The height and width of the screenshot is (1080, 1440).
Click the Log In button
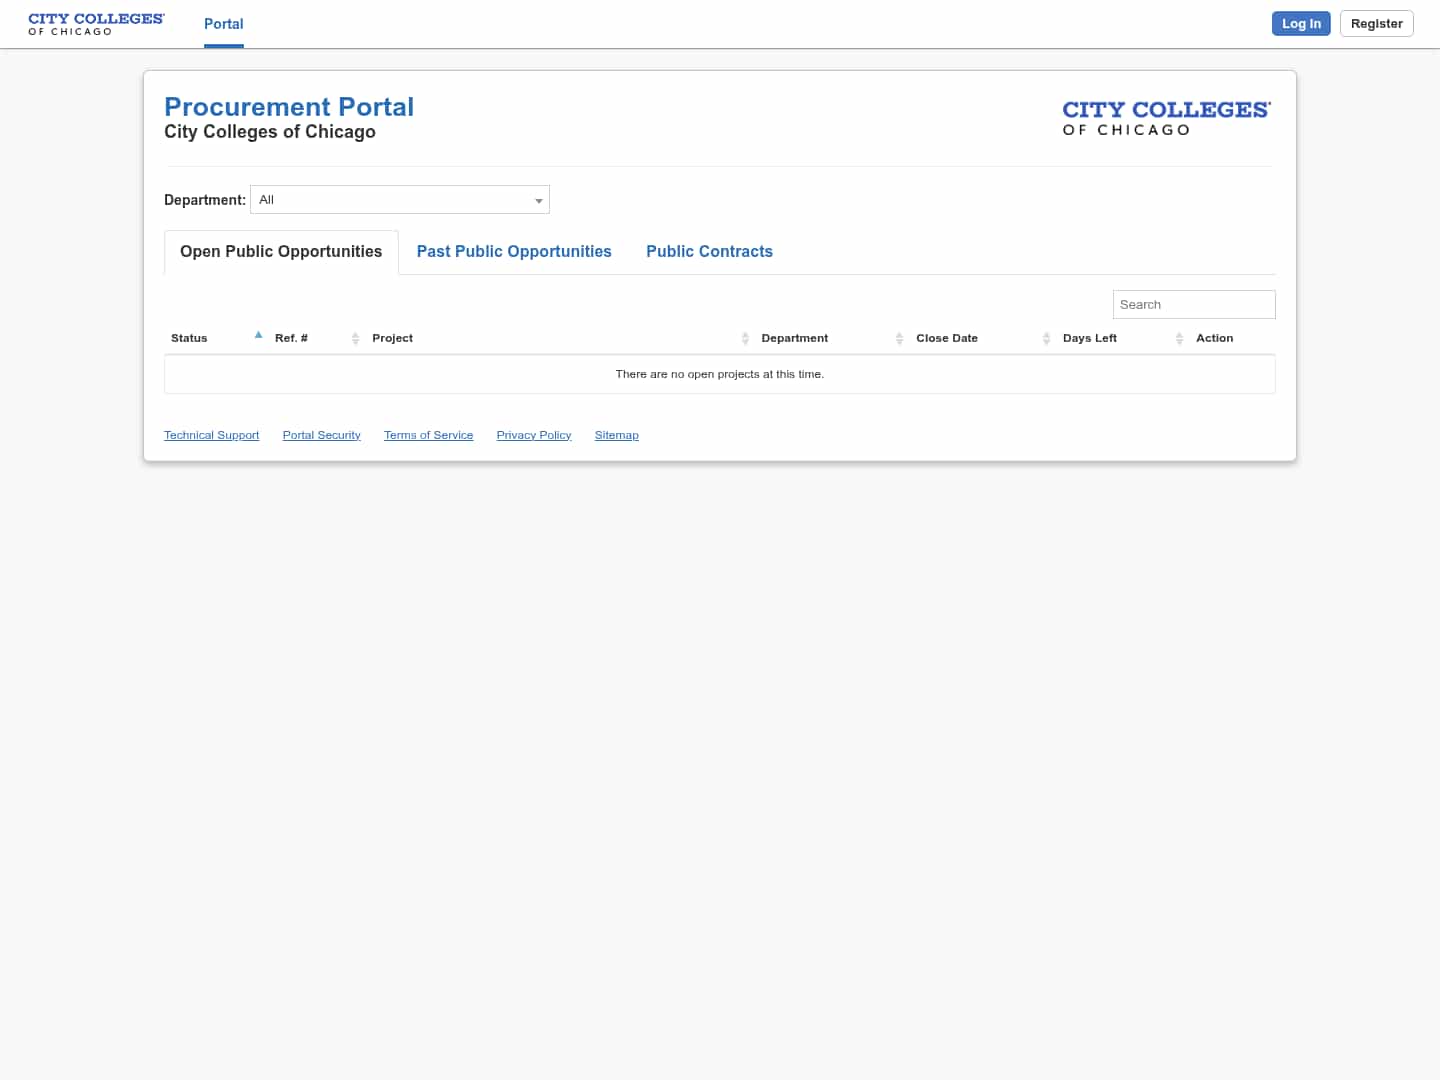tap(1301, 23)
